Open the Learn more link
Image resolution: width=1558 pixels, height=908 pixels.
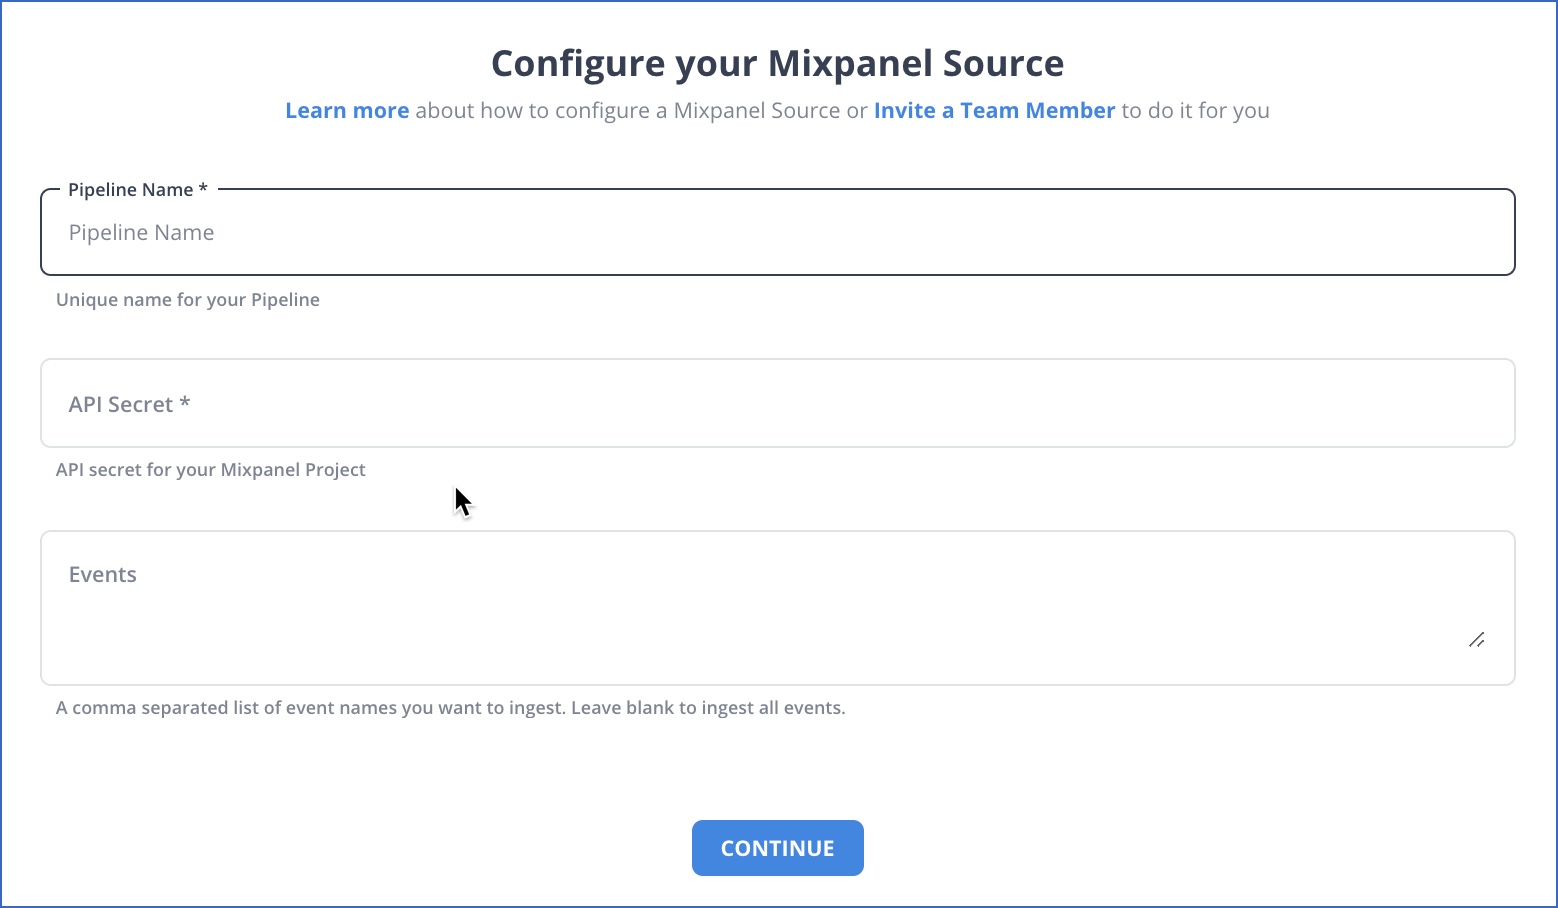click(347, 111)
